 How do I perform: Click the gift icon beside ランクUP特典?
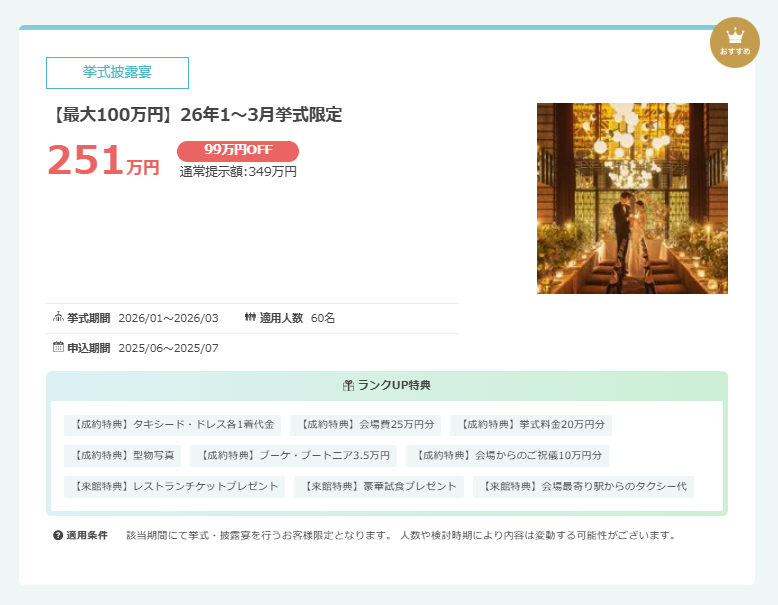(348, 385)
